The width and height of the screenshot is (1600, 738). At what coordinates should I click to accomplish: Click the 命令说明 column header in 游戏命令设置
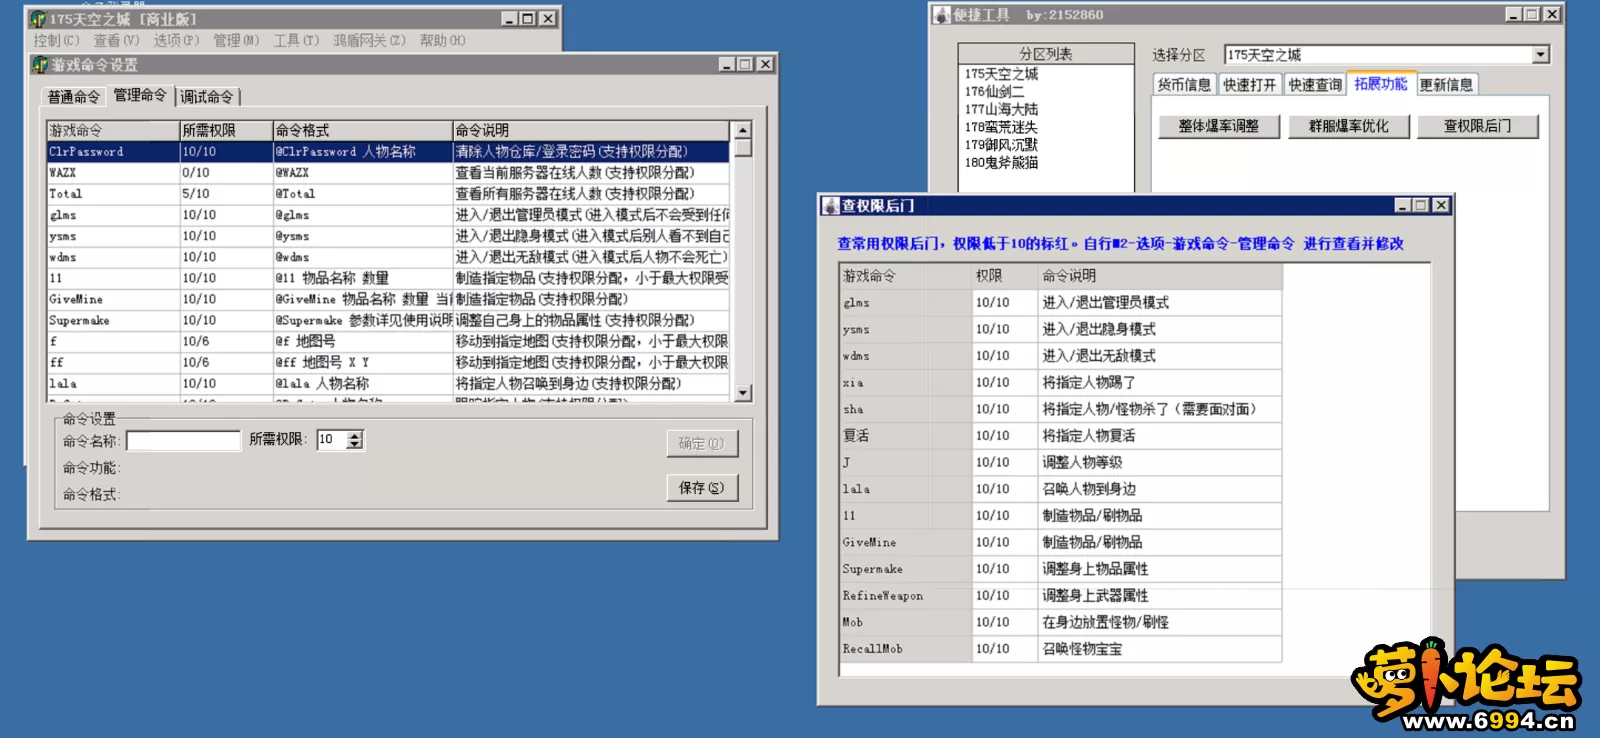[x=590, y=131]
